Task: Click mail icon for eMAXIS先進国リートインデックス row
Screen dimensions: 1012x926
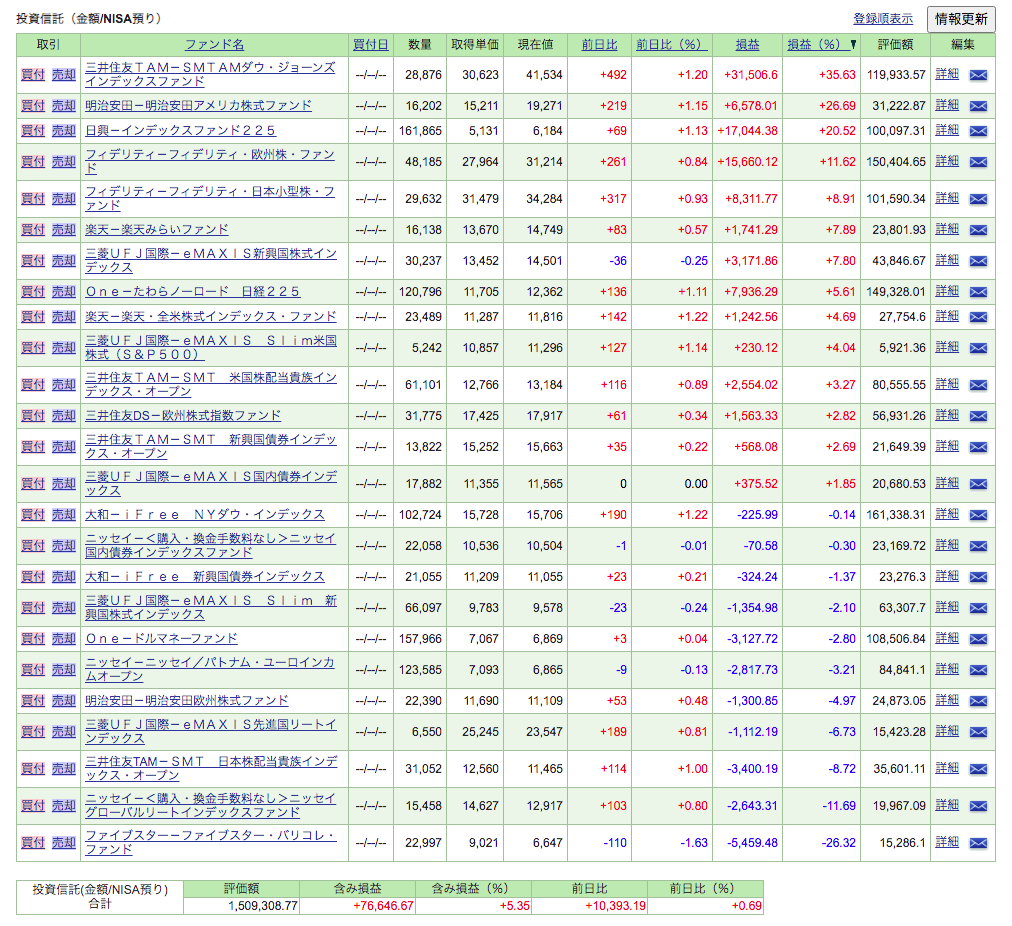Action: tap(978, 732)
